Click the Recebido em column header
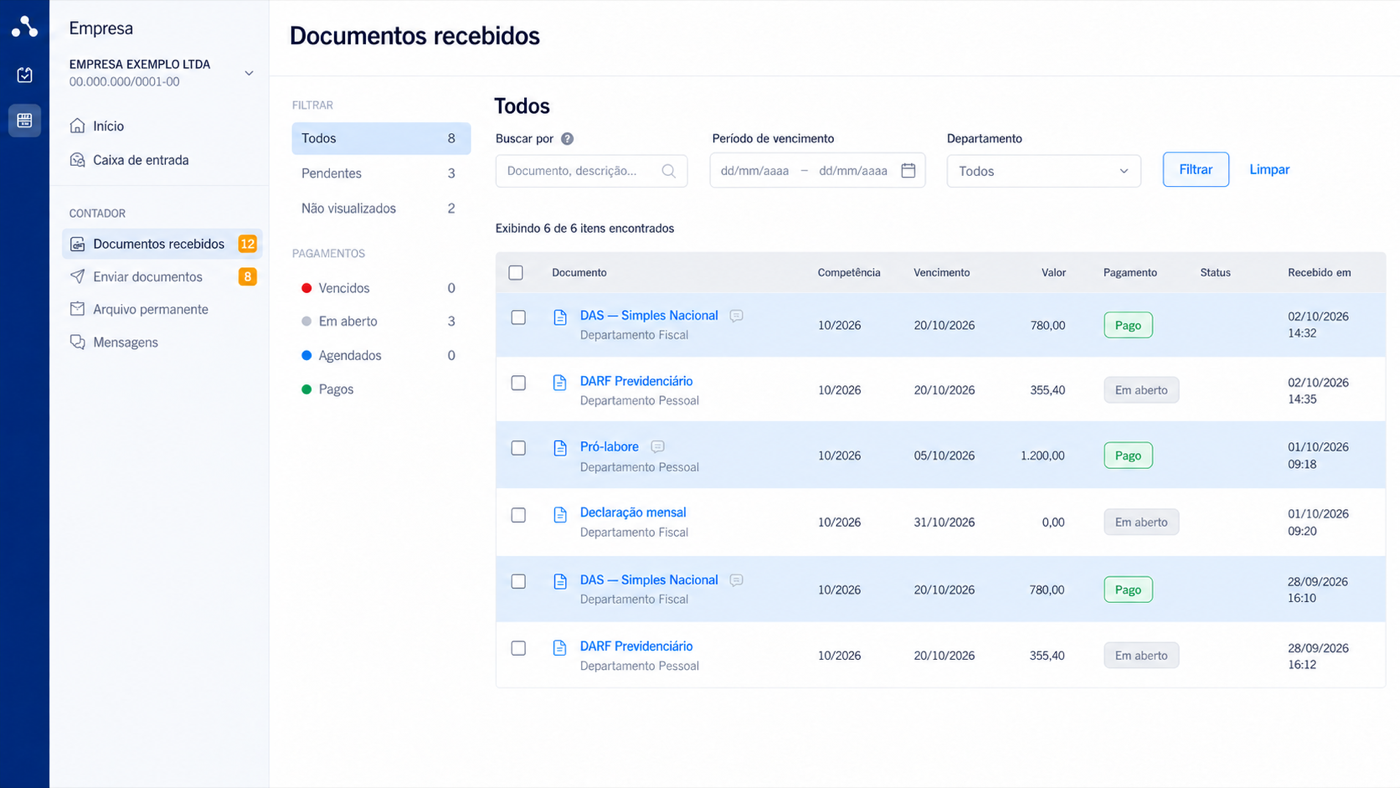The image size is (1400, 788). tap(1319, 272)
